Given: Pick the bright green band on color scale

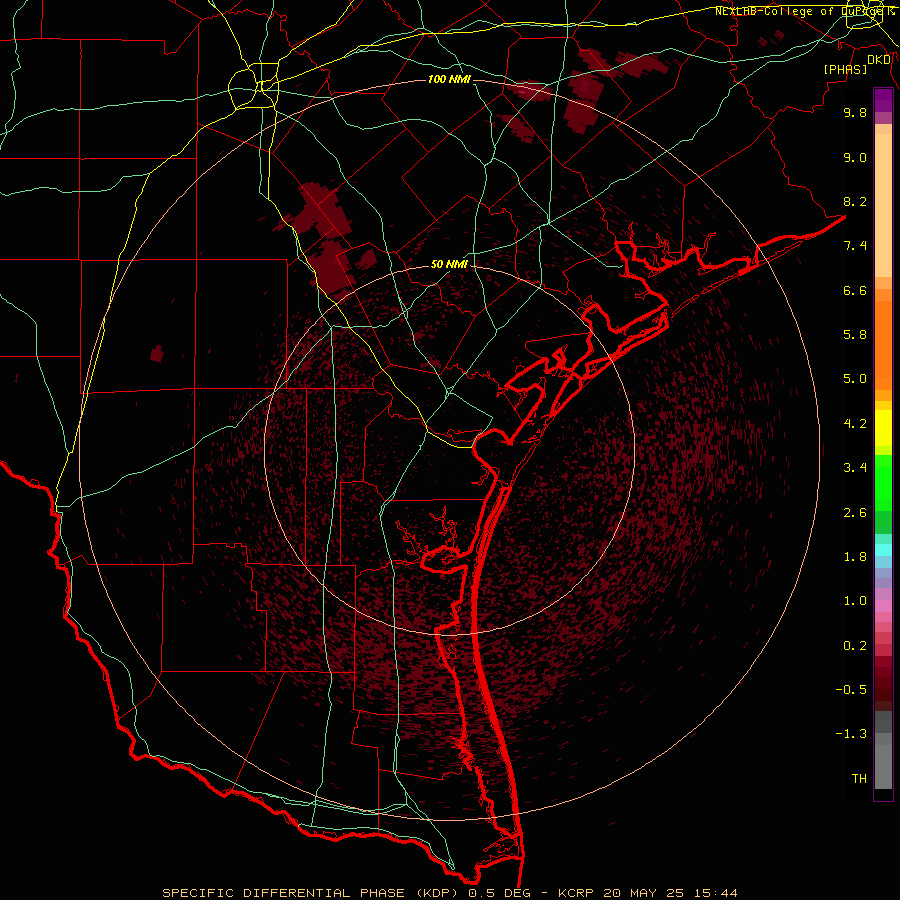Looking at the screenshot, I should coord(883,484).
